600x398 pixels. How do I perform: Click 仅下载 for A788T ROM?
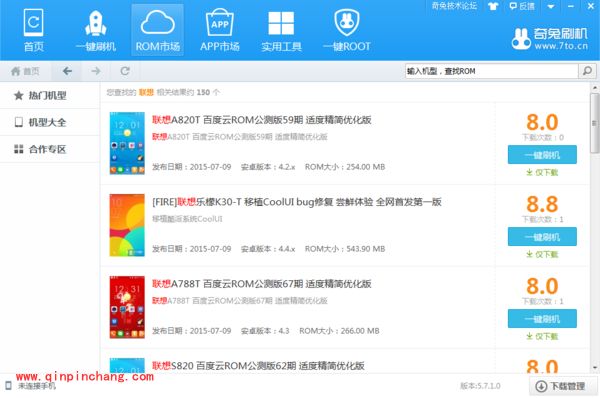(x=542, y=336)
